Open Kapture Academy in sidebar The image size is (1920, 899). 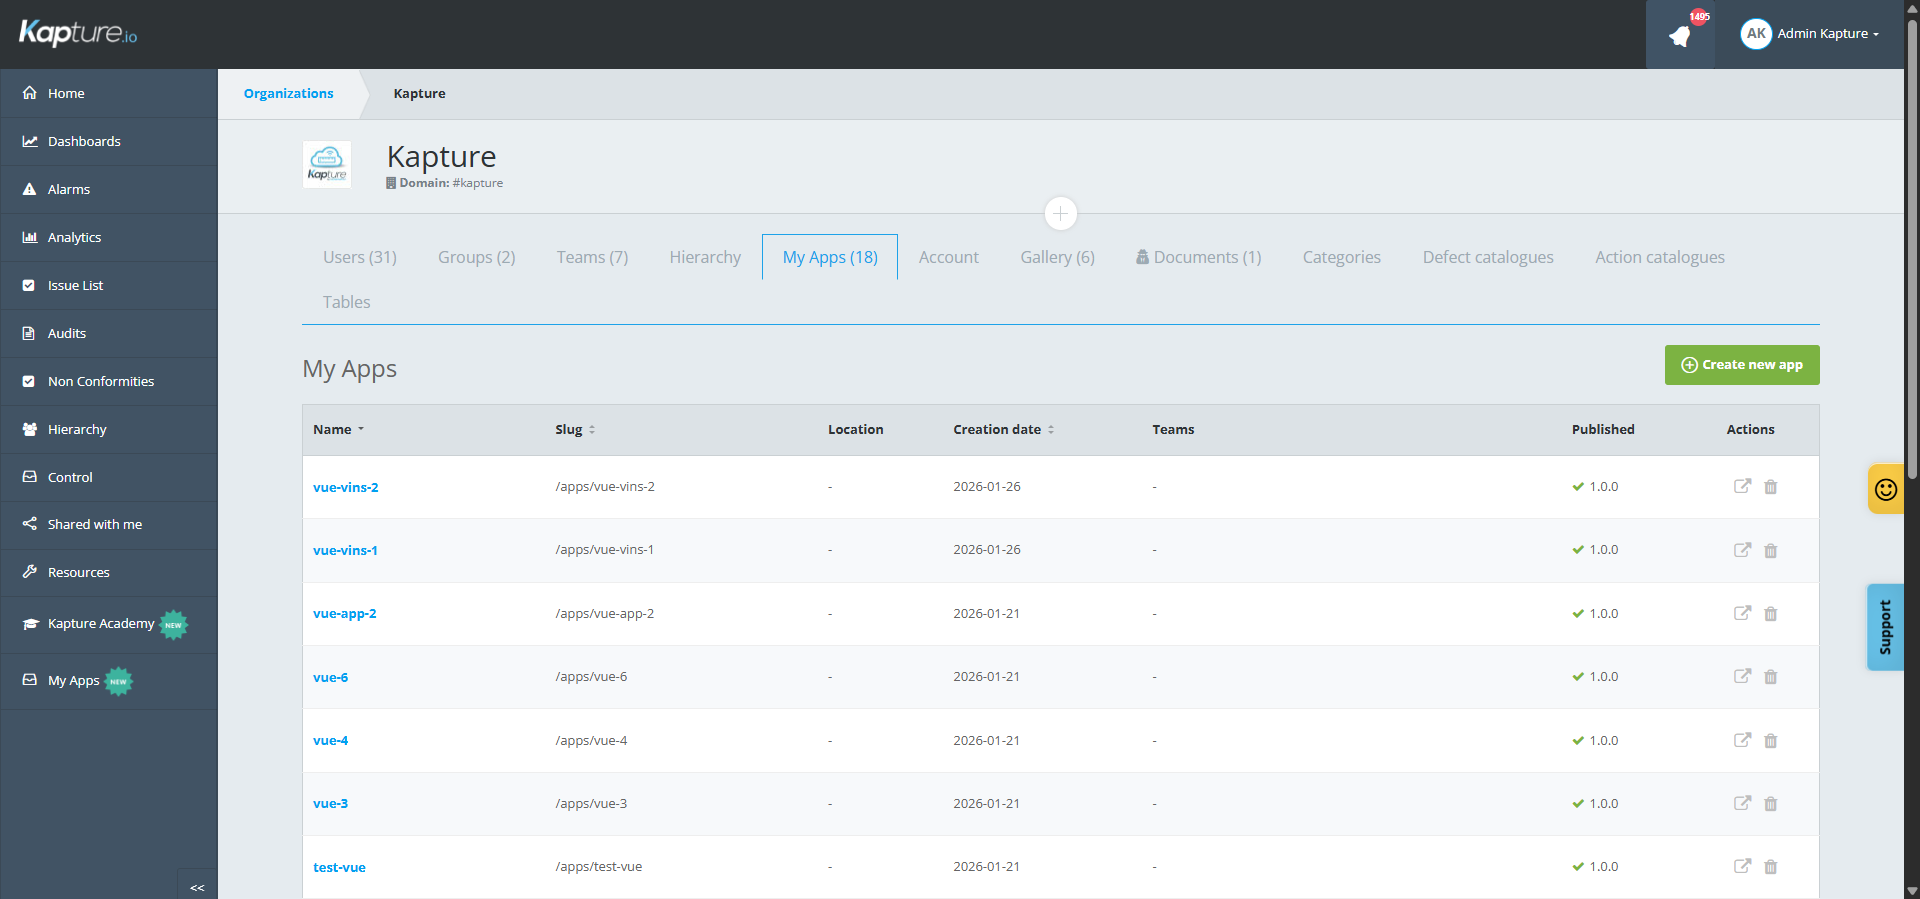click(108, 624)
